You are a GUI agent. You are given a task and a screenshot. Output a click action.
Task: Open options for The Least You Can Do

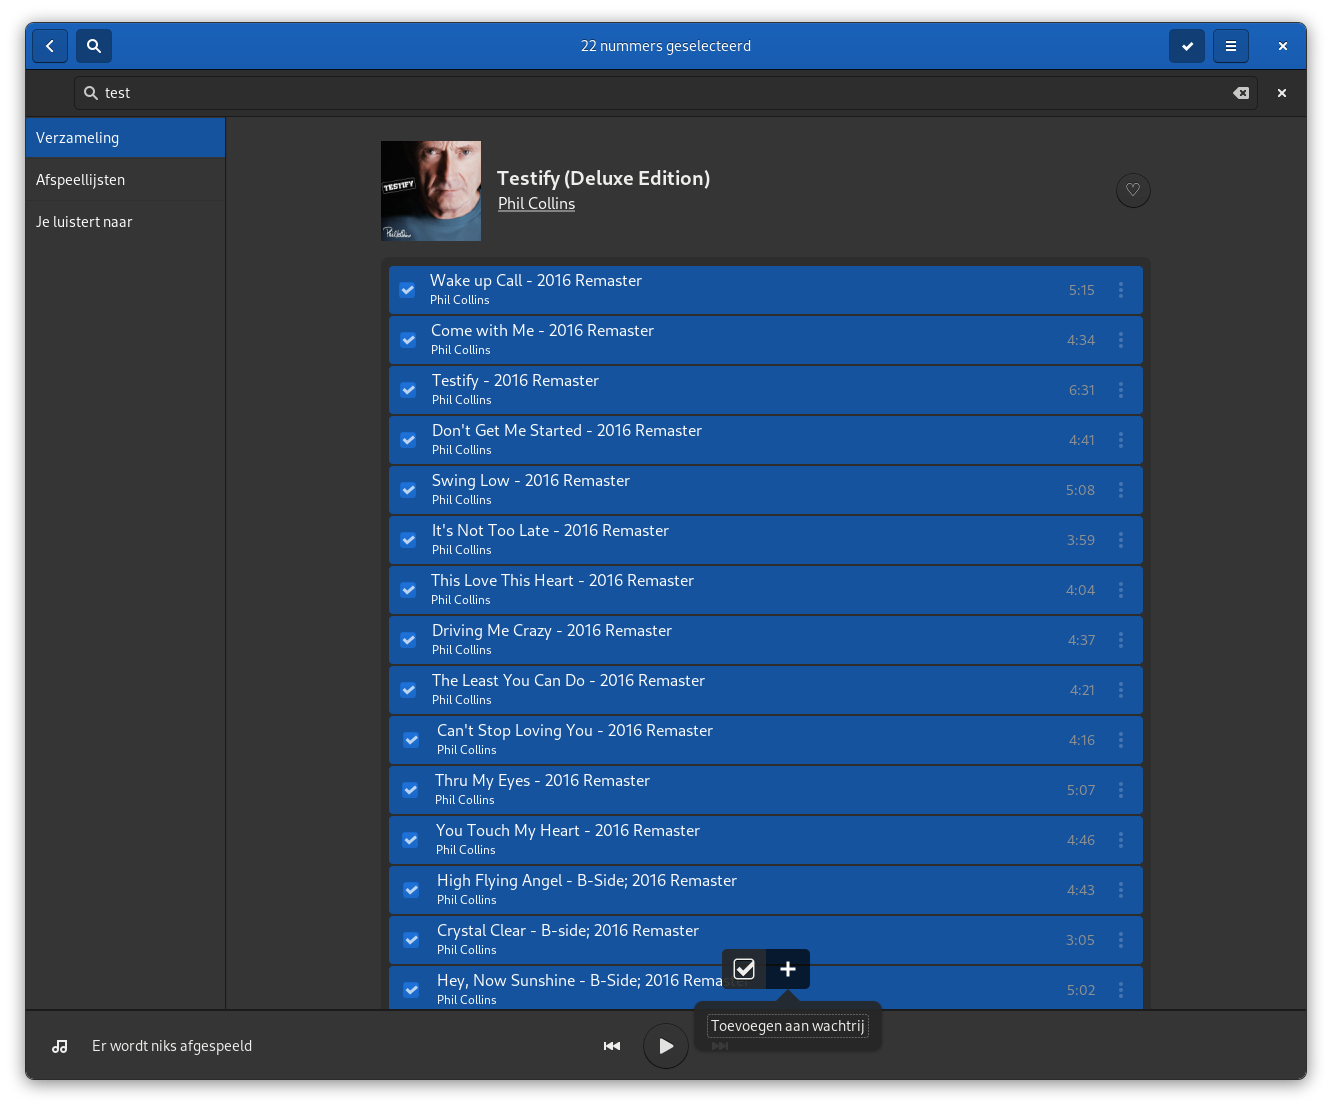1121,690
